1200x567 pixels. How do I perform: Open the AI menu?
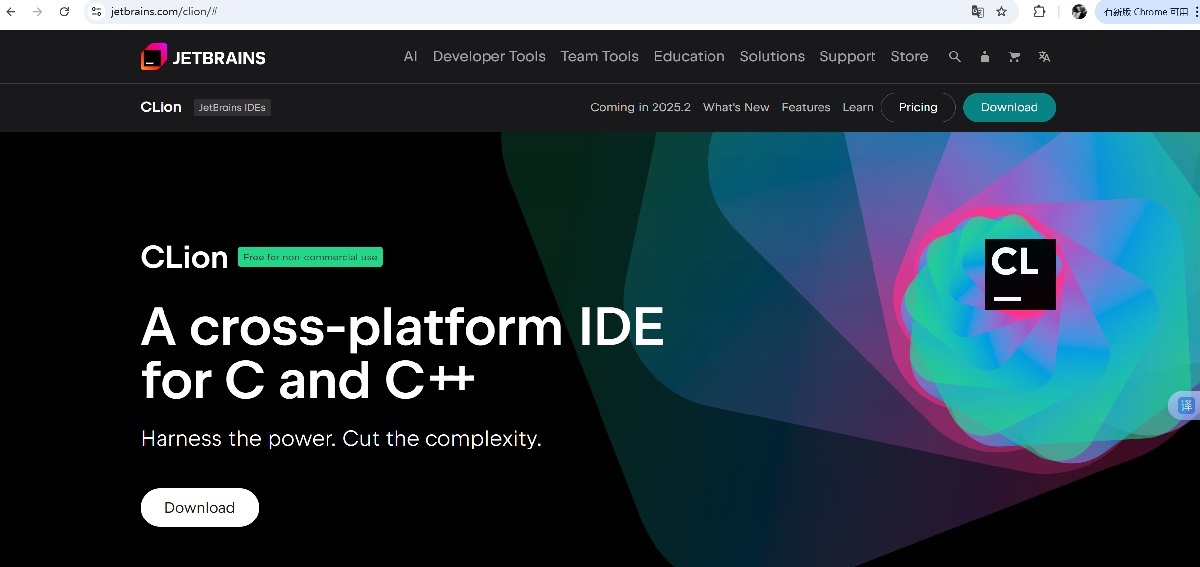click(410, 57)
